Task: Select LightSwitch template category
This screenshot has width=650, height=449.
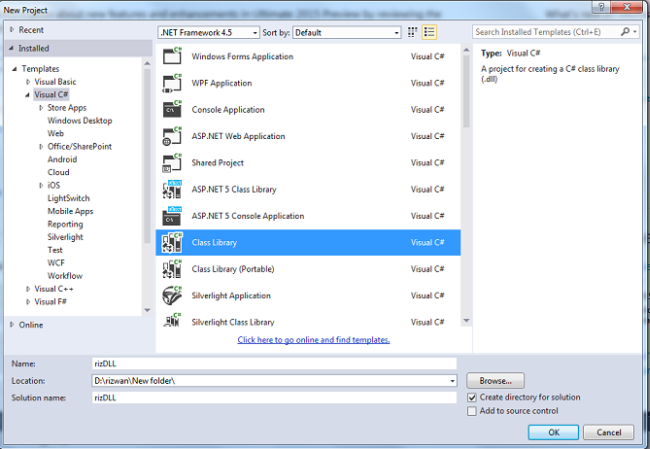Action: (x=68, y=198)
